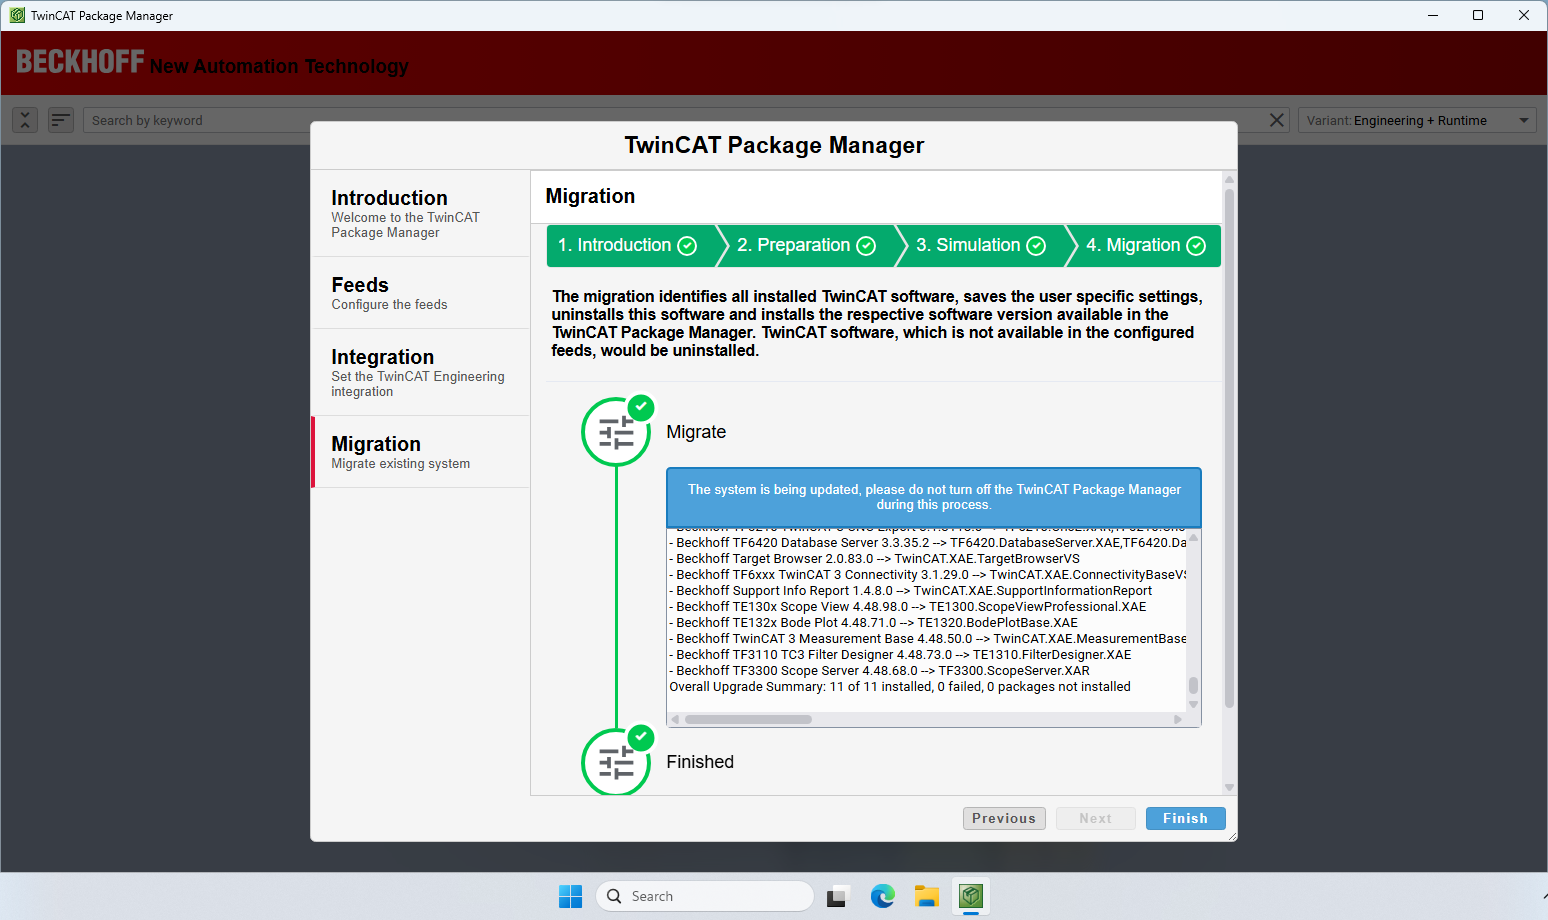Click the TF3110 TC3 Filter Designer line
The width and height of the screenshot is (1548, 920).
[901, 655]
